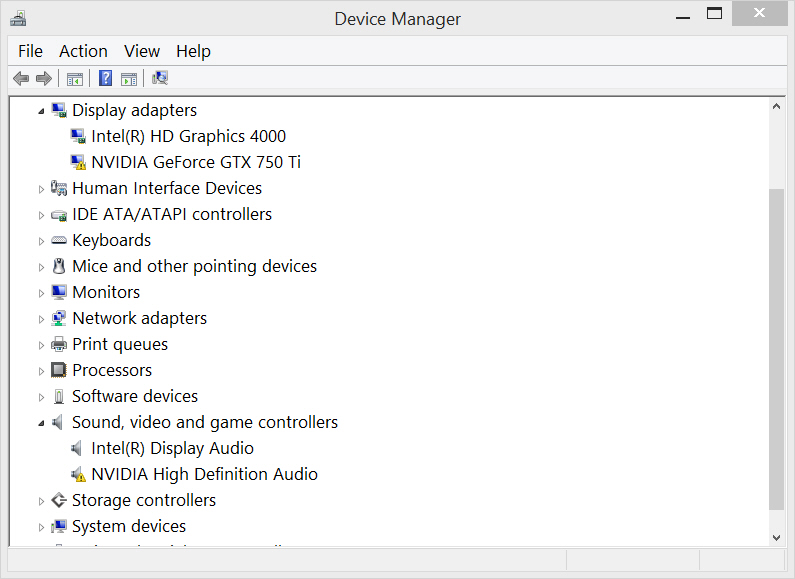Open the View menu

tap(142, 51)
